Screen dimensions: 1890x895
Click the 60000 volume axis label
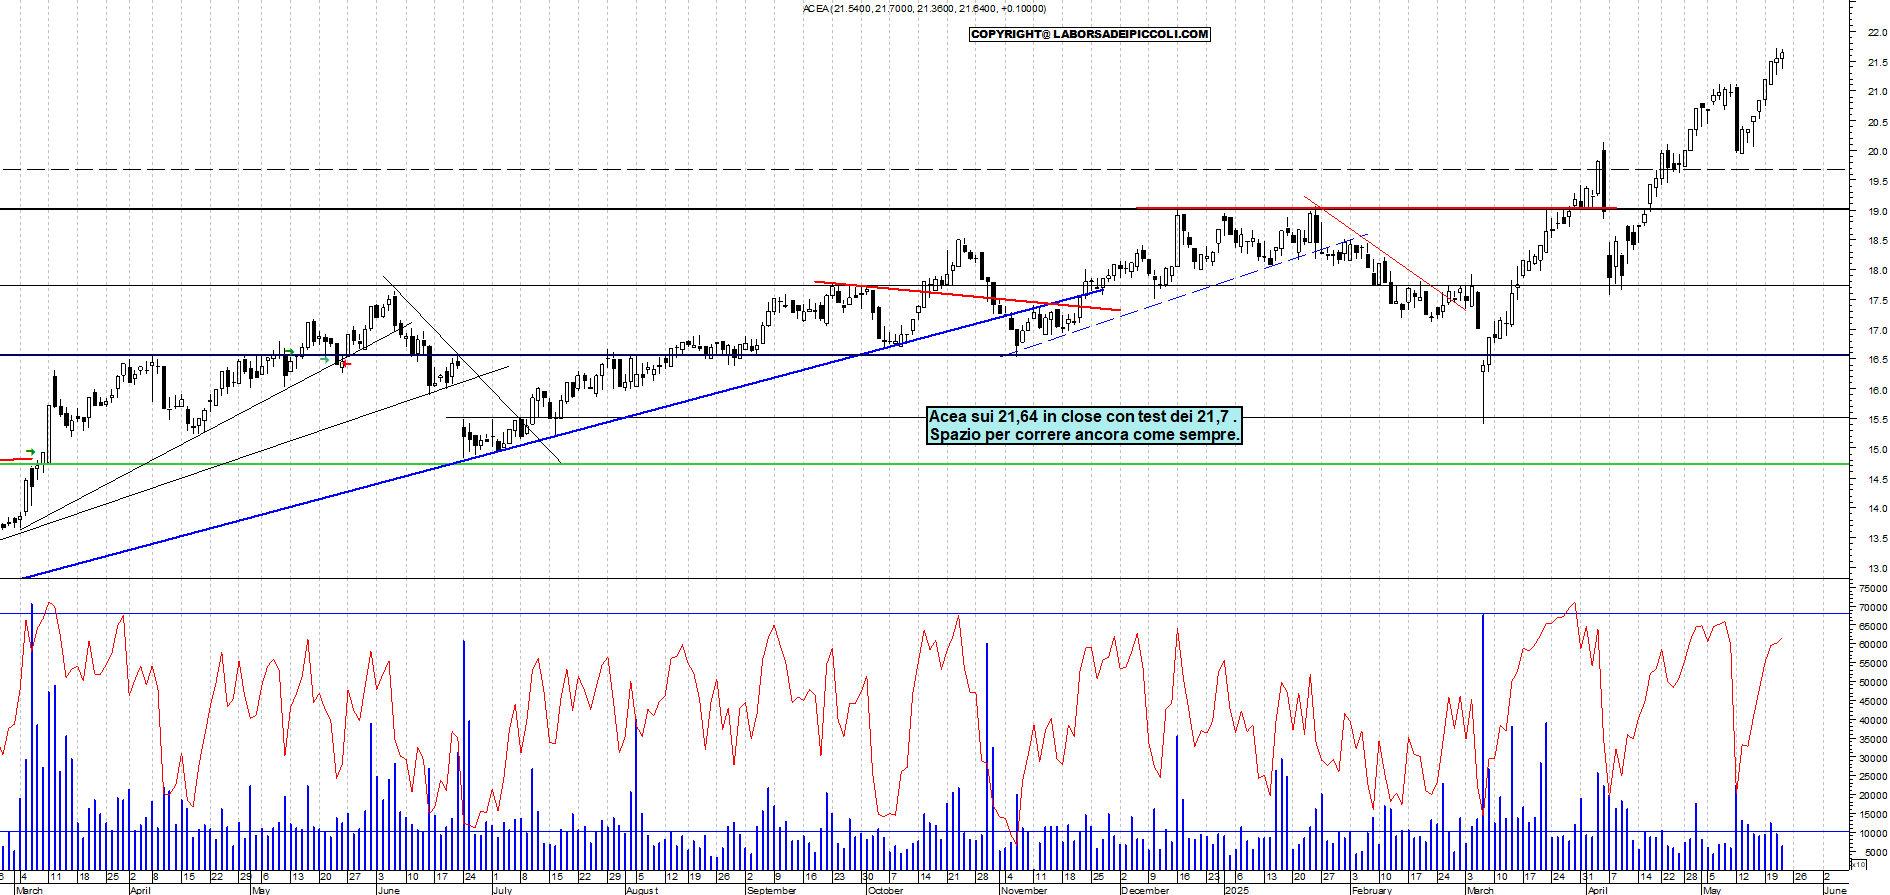point(1873,645)
